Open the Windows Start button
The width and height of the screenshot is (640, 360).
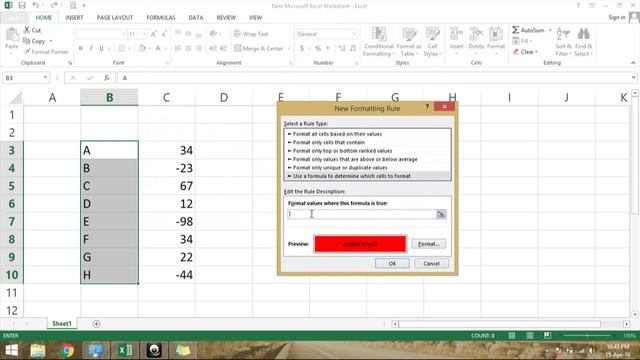click(x=11, y=351)
